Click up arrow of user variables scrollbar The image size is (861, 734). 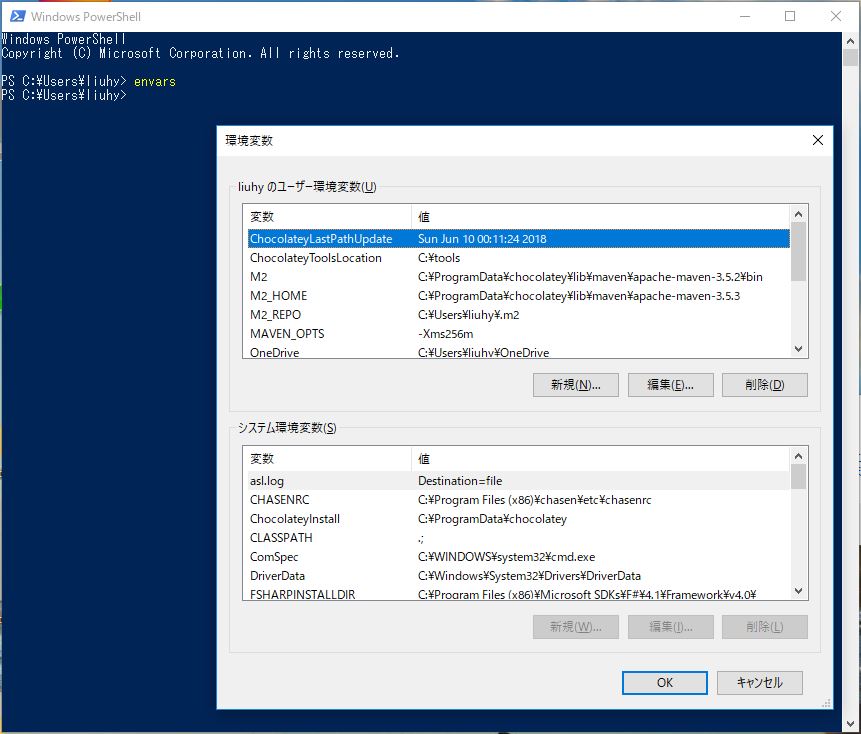click(x=798, y=214)
